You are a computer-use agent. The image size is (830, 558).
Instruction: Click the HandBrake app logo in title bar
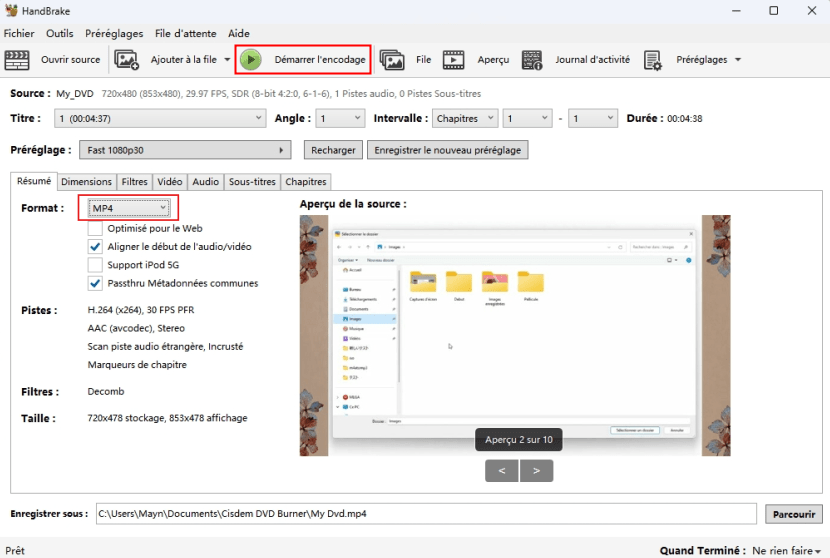pos(11,11)
